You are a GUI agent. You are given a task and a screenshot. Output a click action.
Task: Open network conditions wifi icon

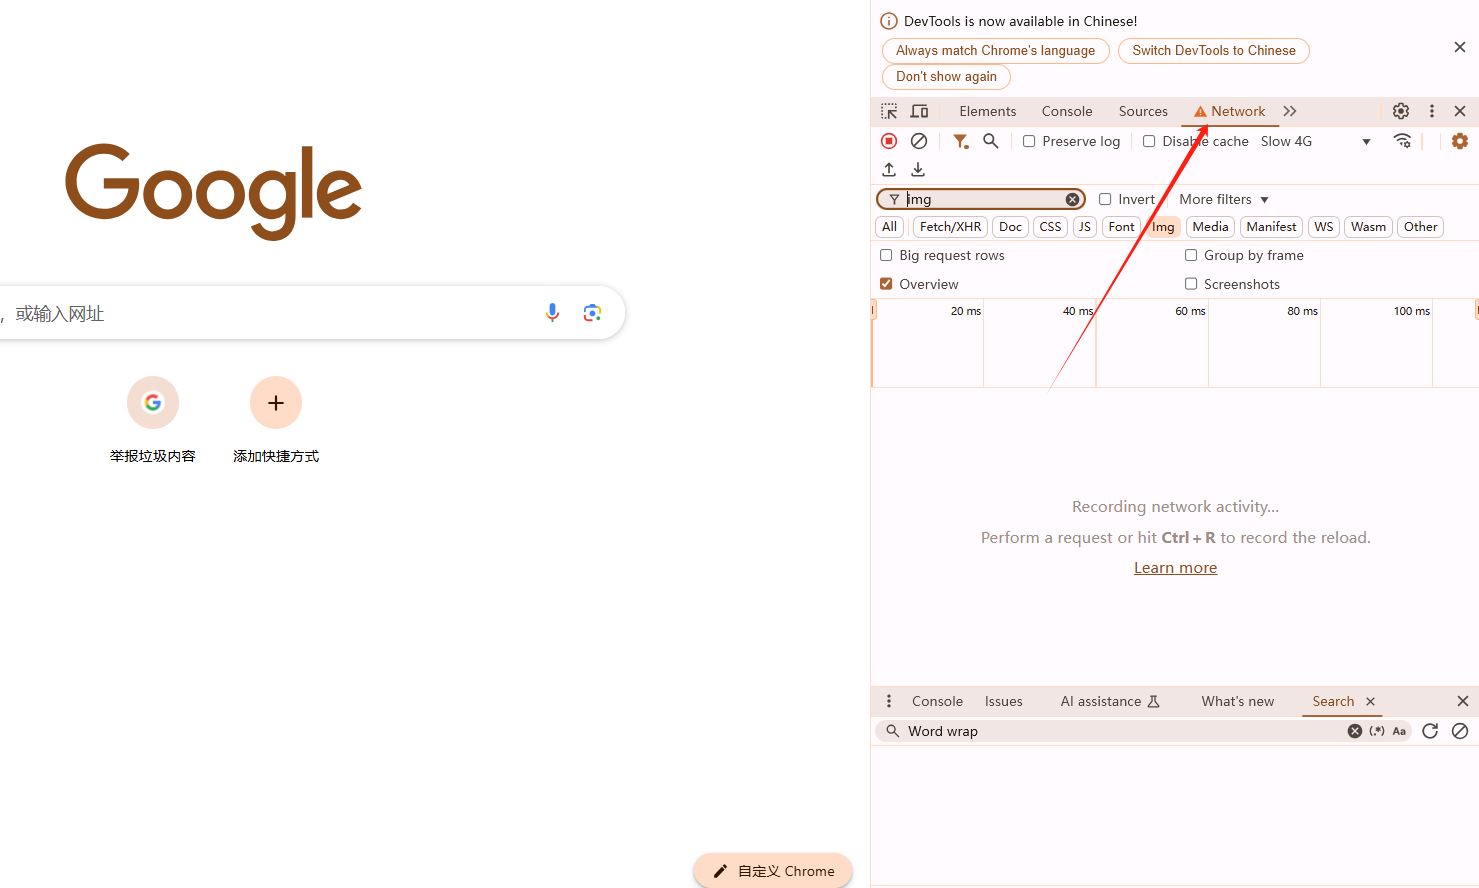click(x=1403, y=141)
